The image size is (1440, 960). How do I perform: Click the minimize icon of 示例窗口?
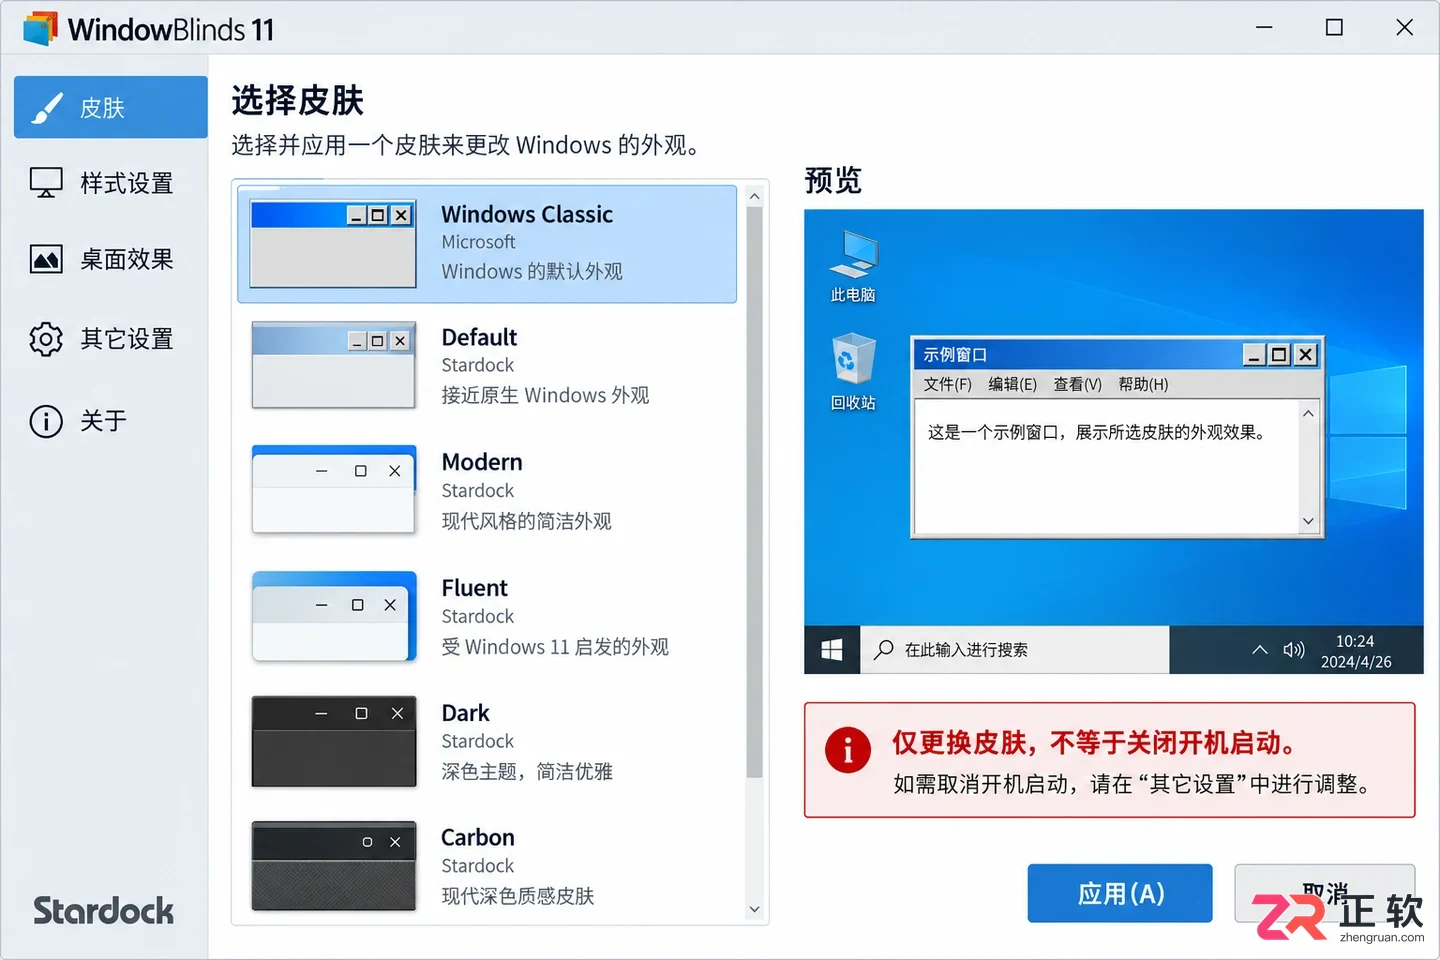1255,355
